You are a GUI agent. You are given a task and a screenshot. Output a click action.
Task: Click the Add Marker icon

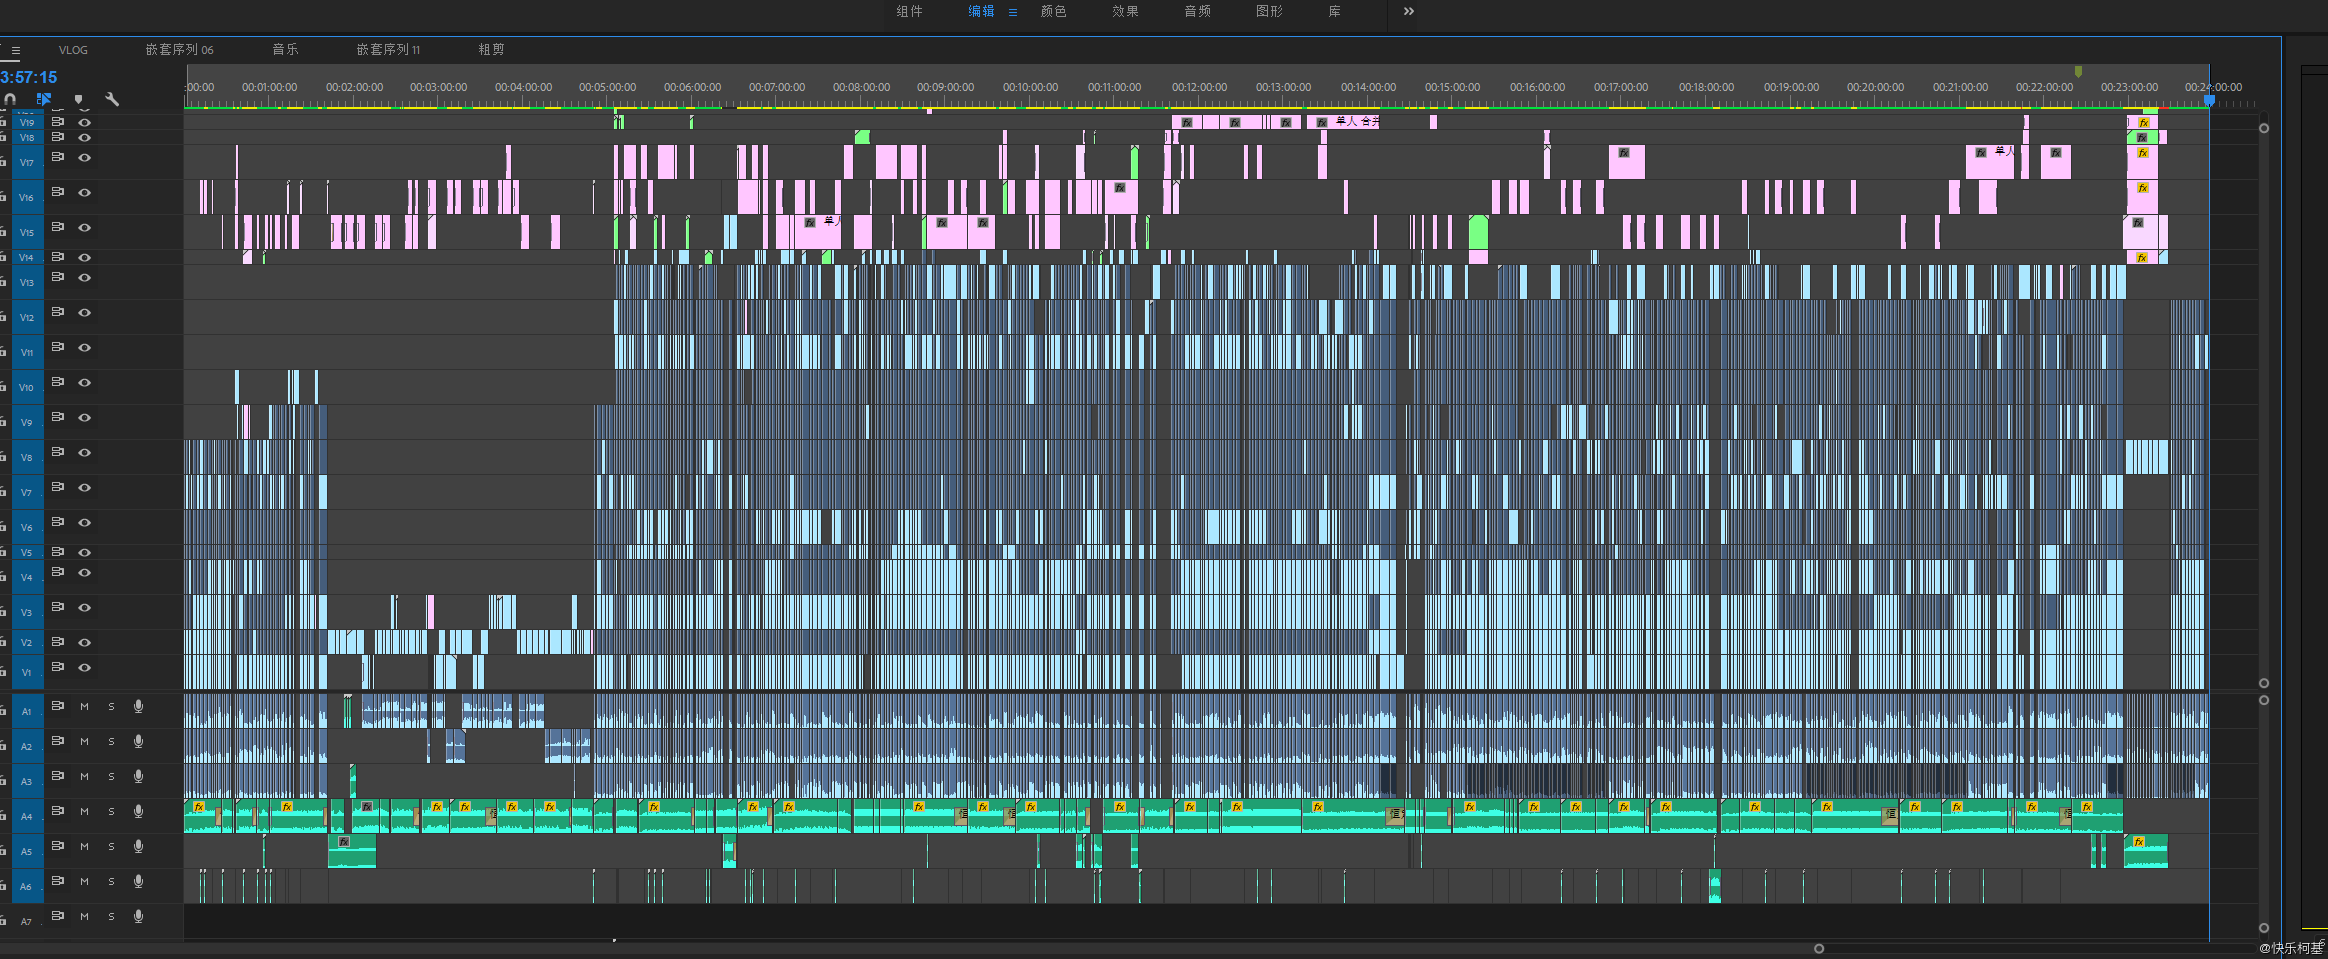point(78,99)
